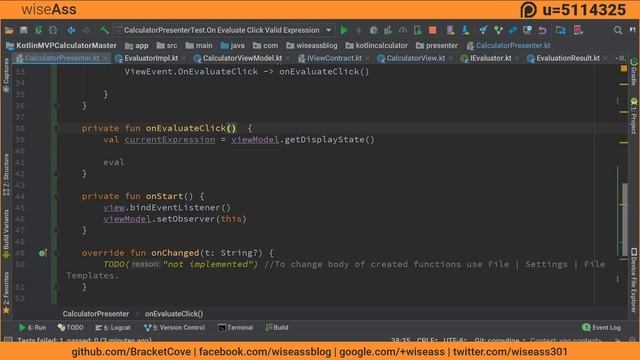
Task: Click the Show History clock icon
Action: click(527, 30)
